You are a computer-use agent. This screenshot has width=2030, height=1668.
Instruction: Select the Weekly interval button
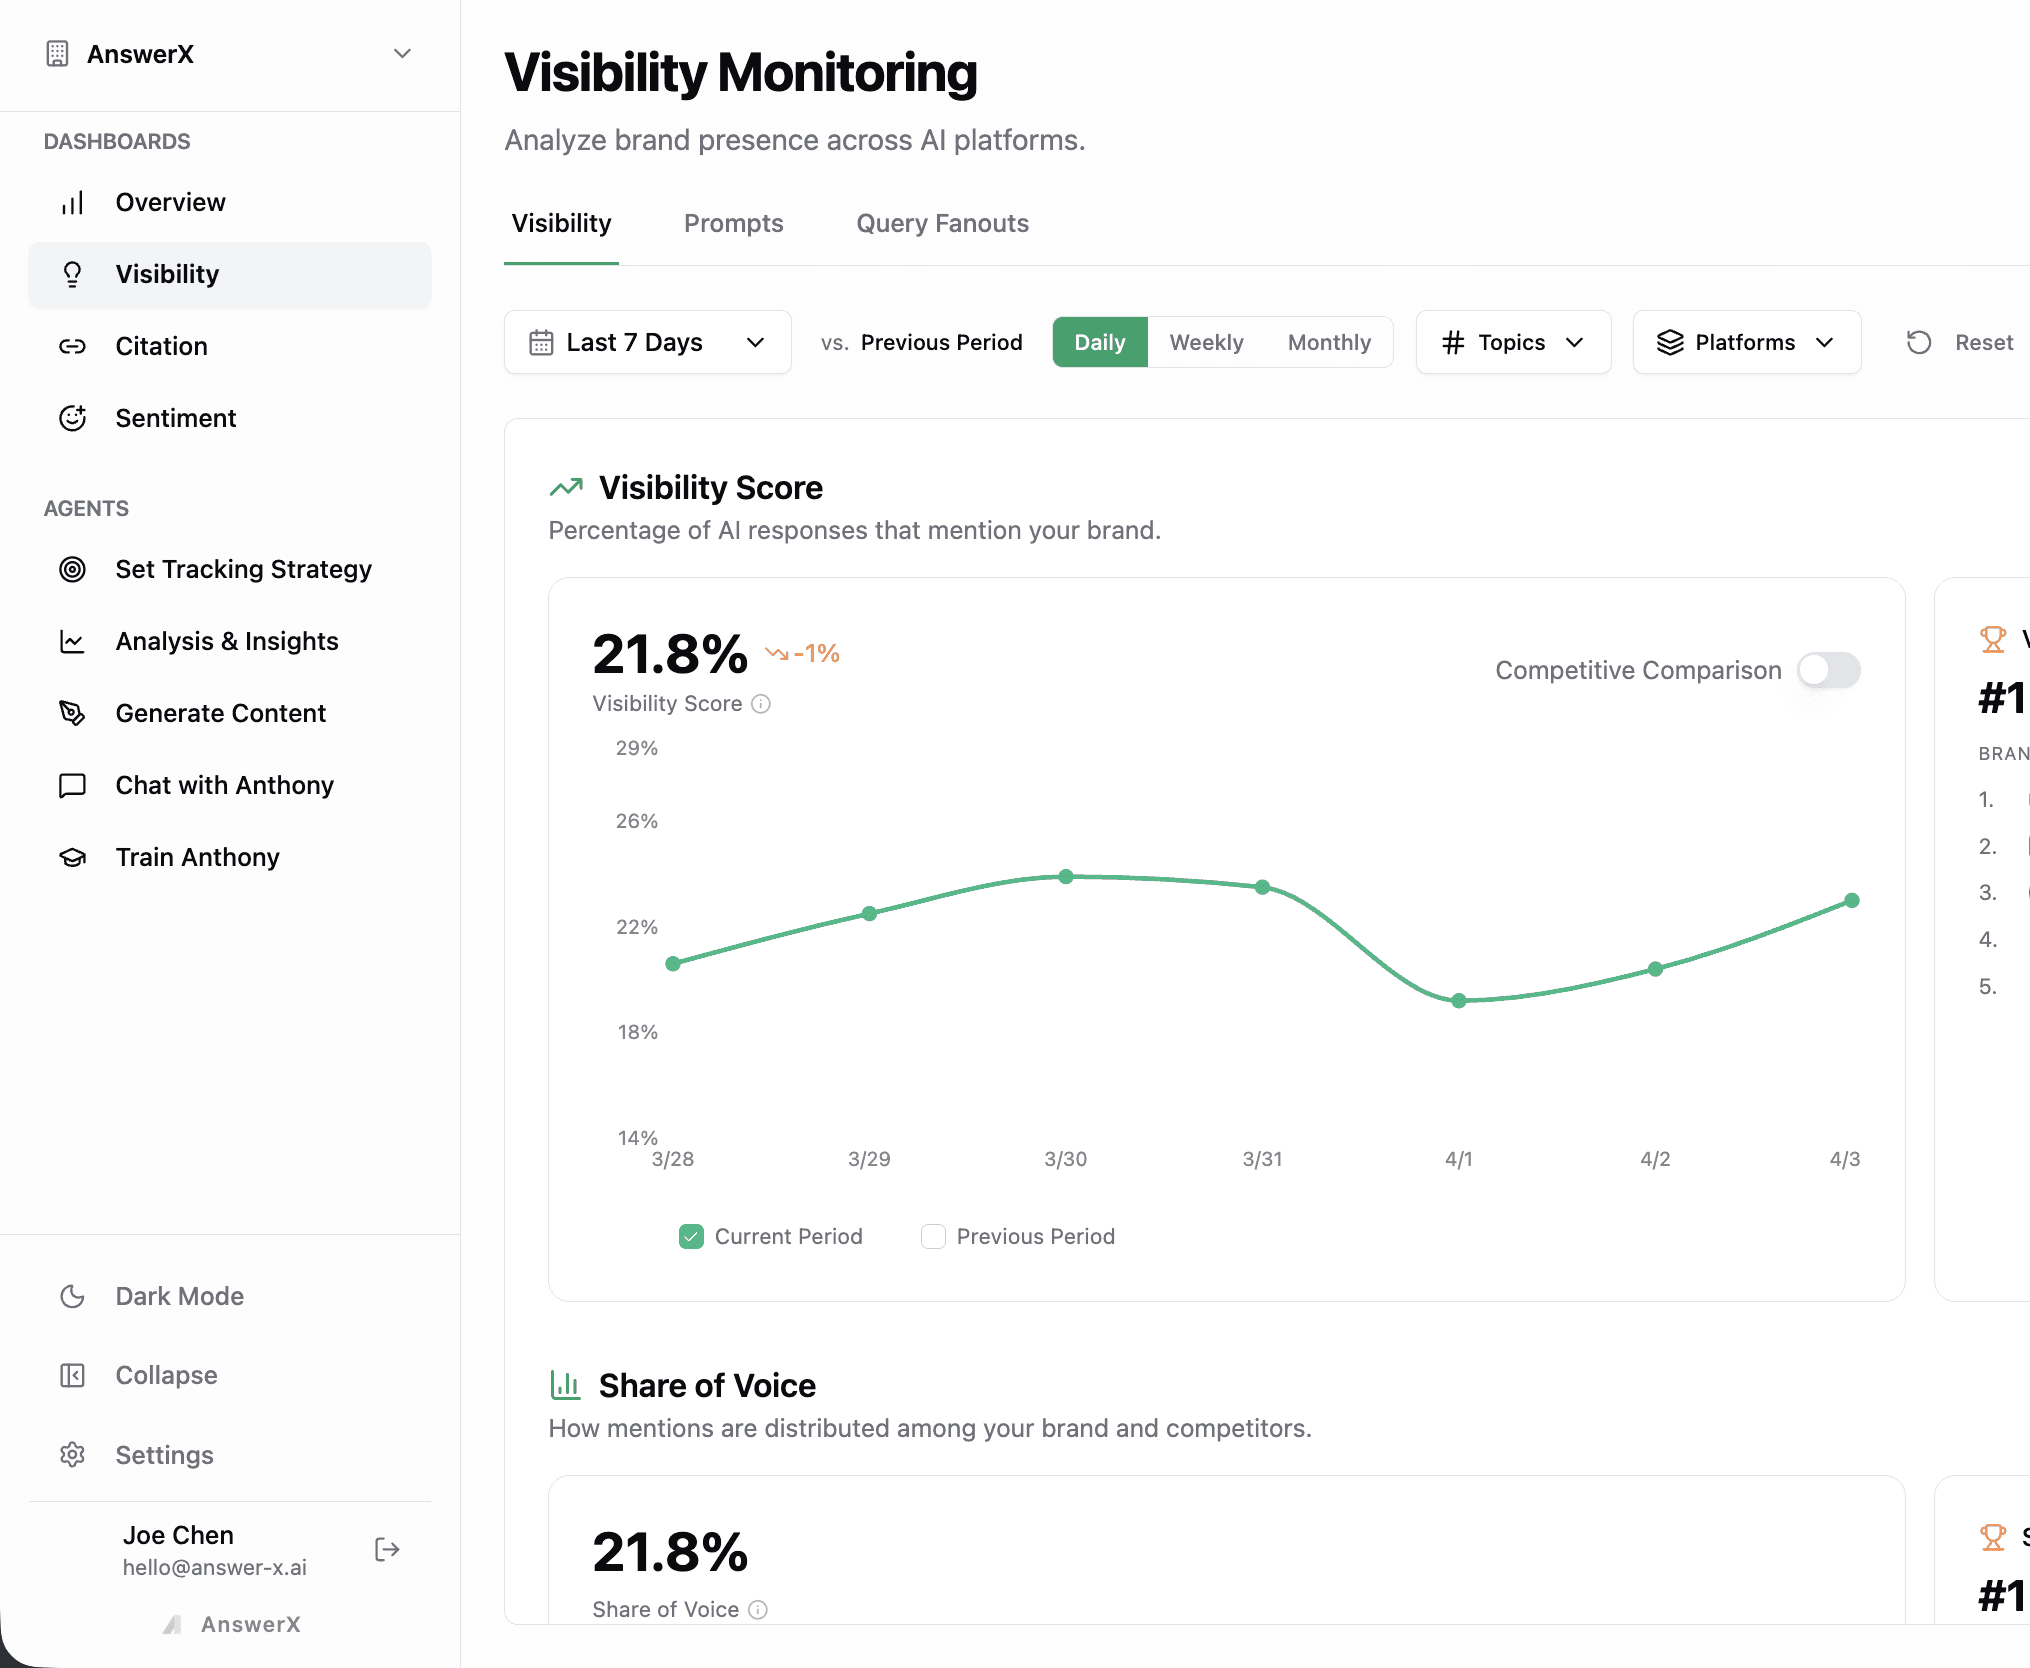pyautogui.click(x=1206, y=342)
